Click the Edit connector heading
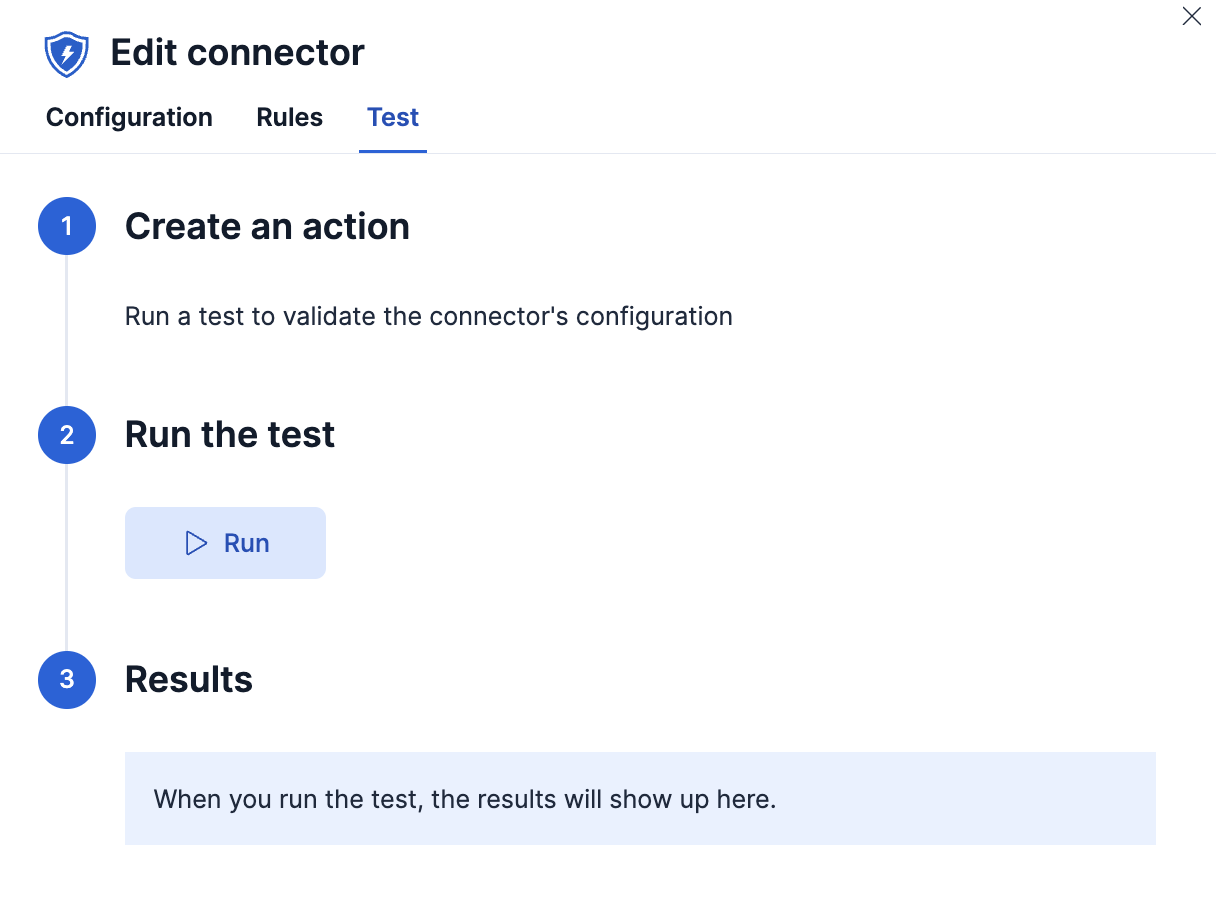The height and width of the screenshot is (900, 1216). click(x=237, y=51)
